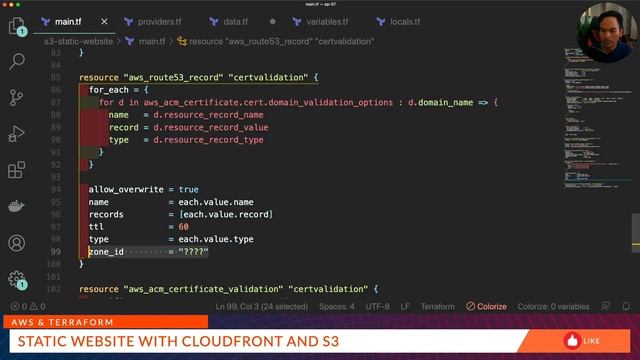Click the unsaved dot on data.tf tab
The height and width of the screenshot is (360, 640).
coord(272,22)
